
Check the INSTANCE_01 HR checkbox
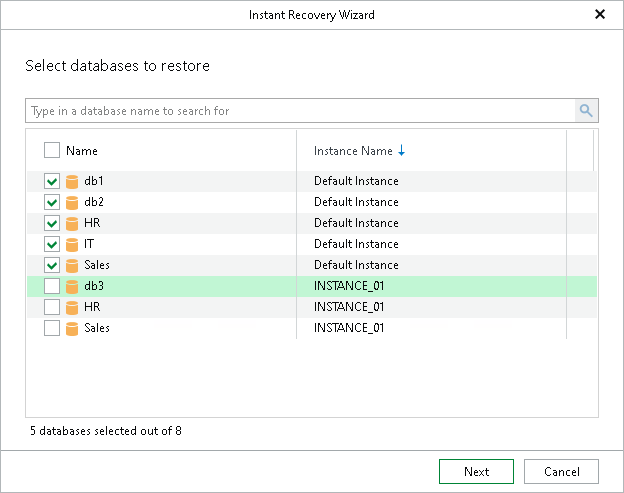[52, 307]
